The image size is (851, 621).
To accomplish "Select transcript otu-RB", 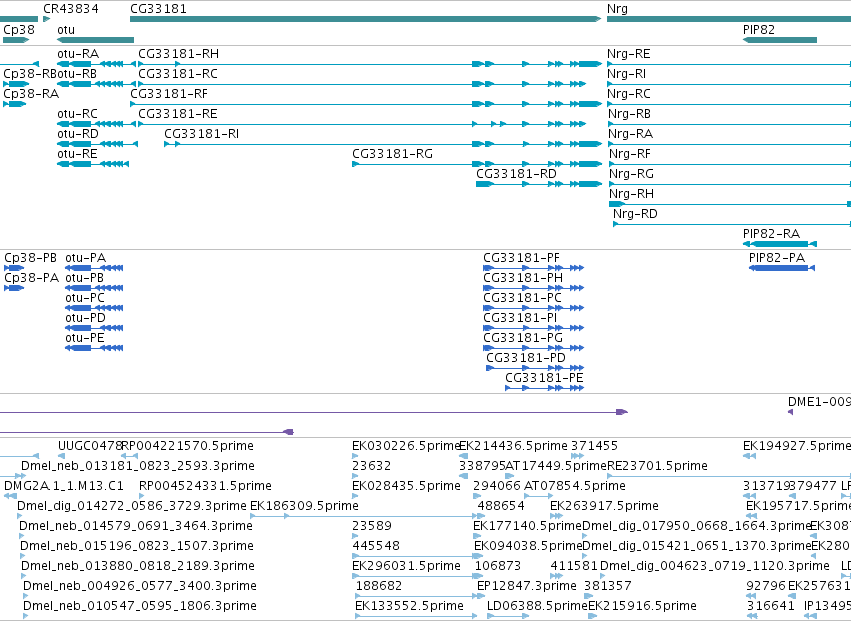I will coord(77,74).
